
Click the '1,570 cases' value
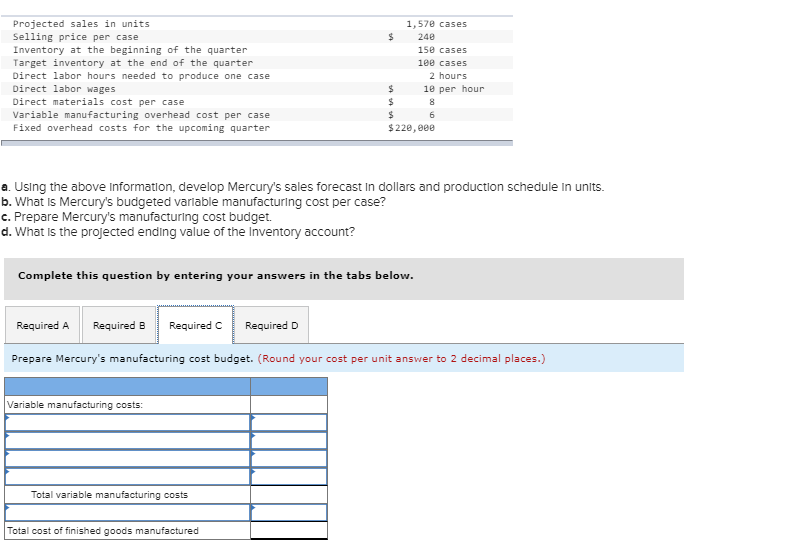(437, 24)
